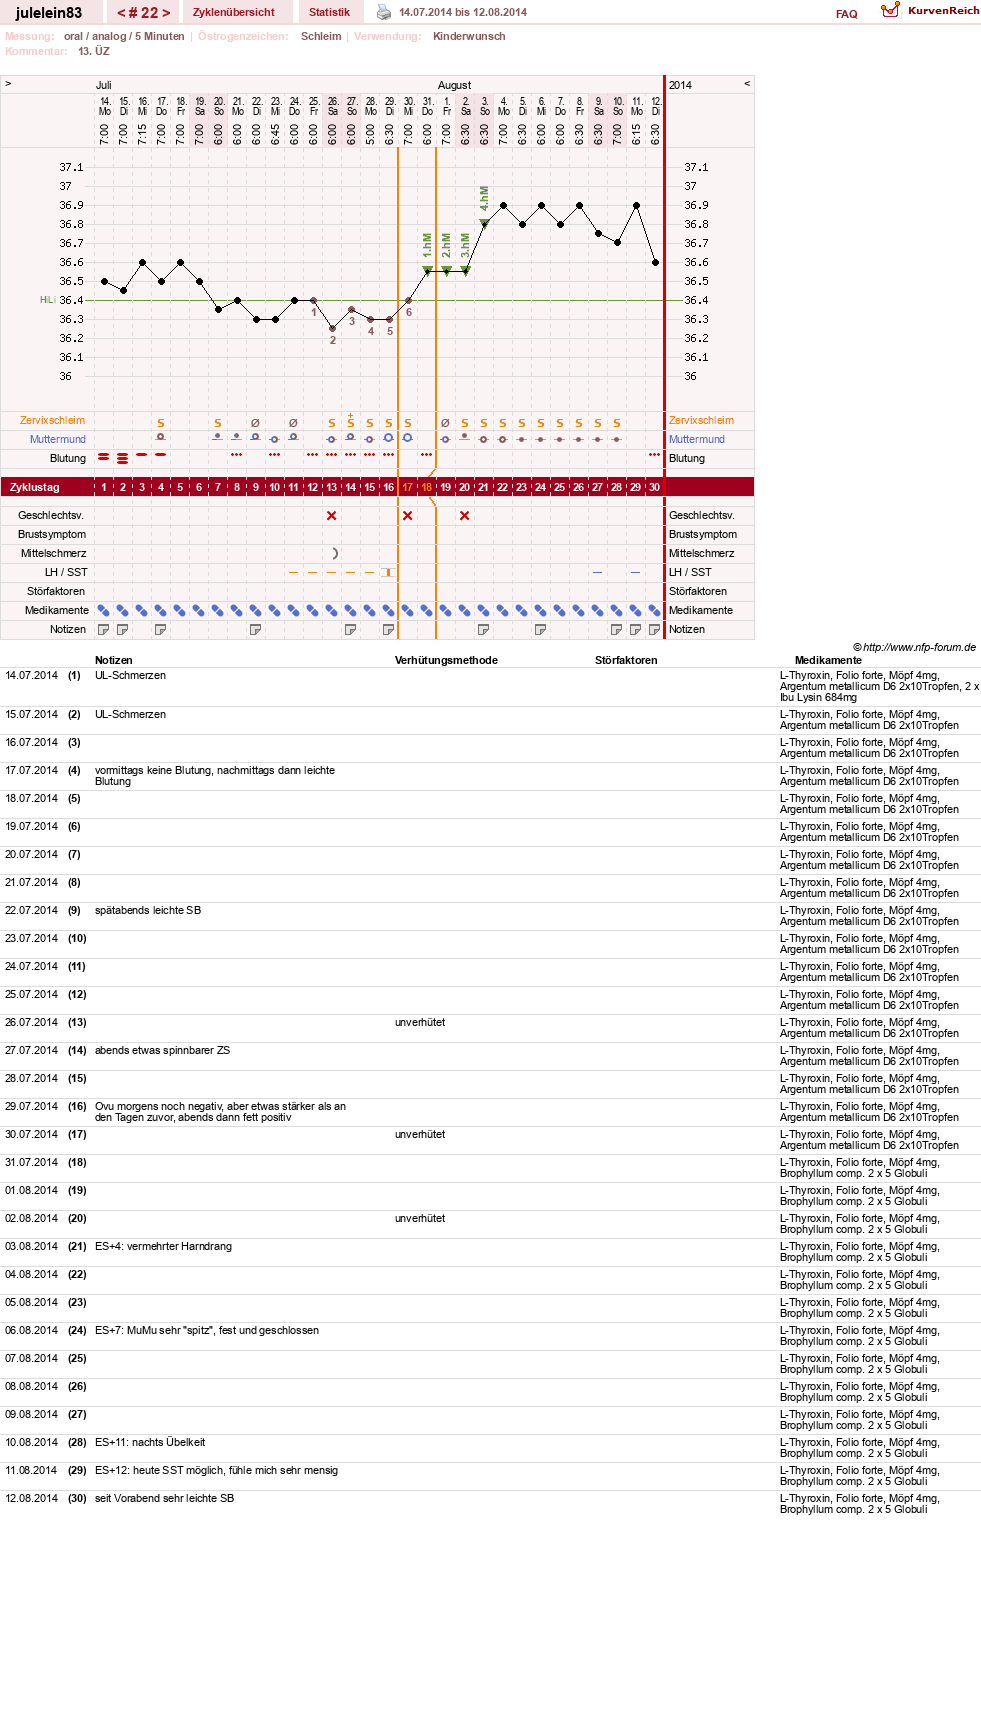Click the Zyklustag row header

tap(35, 487)
